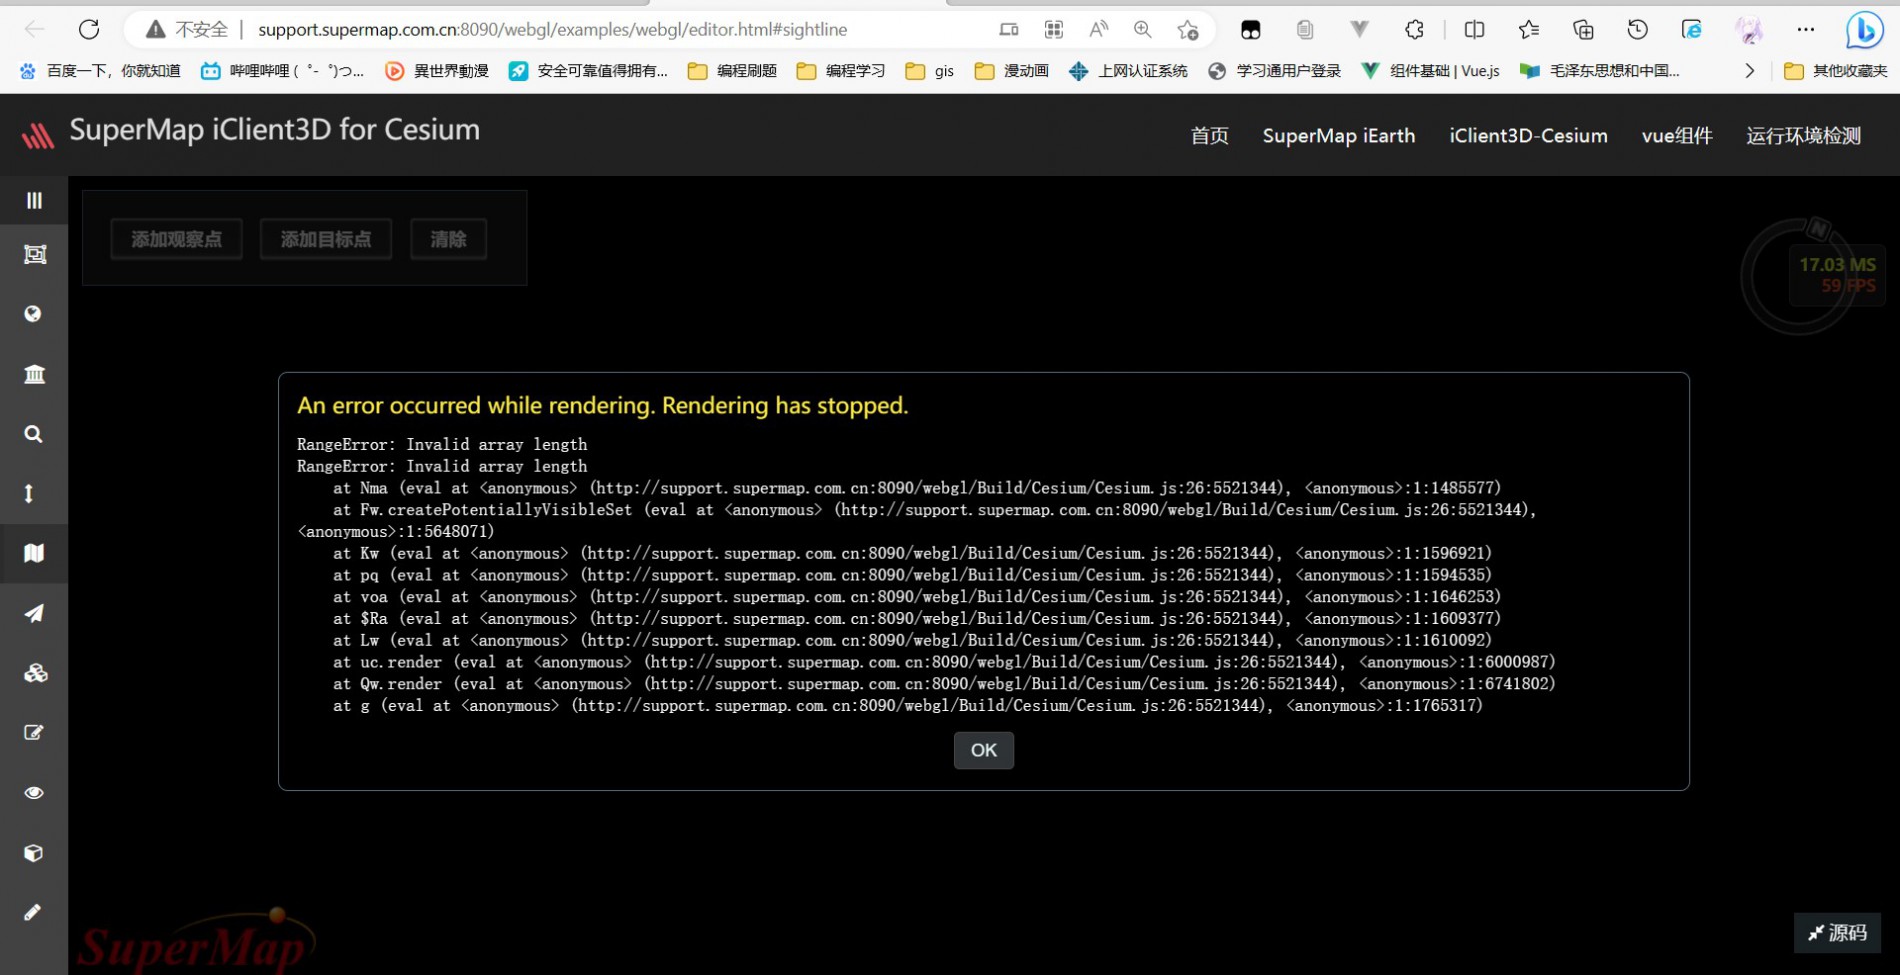
Task: Open iClient3D-Cesium nav item
Action: 1528,136
